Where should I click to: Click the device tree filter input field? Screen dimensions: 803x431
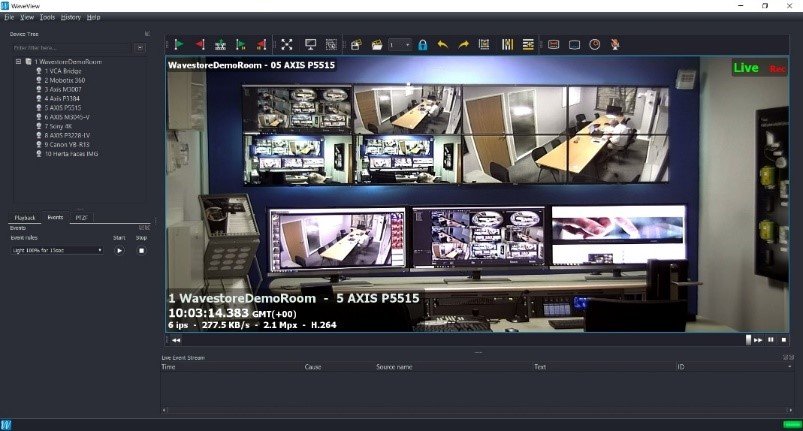tap(71, 47)
